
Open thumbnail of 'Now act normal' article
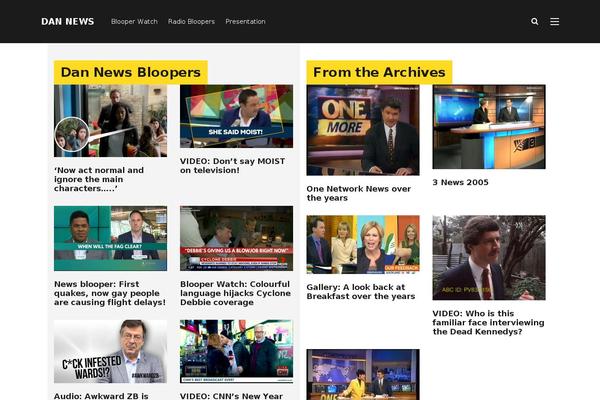coord(111,121)
